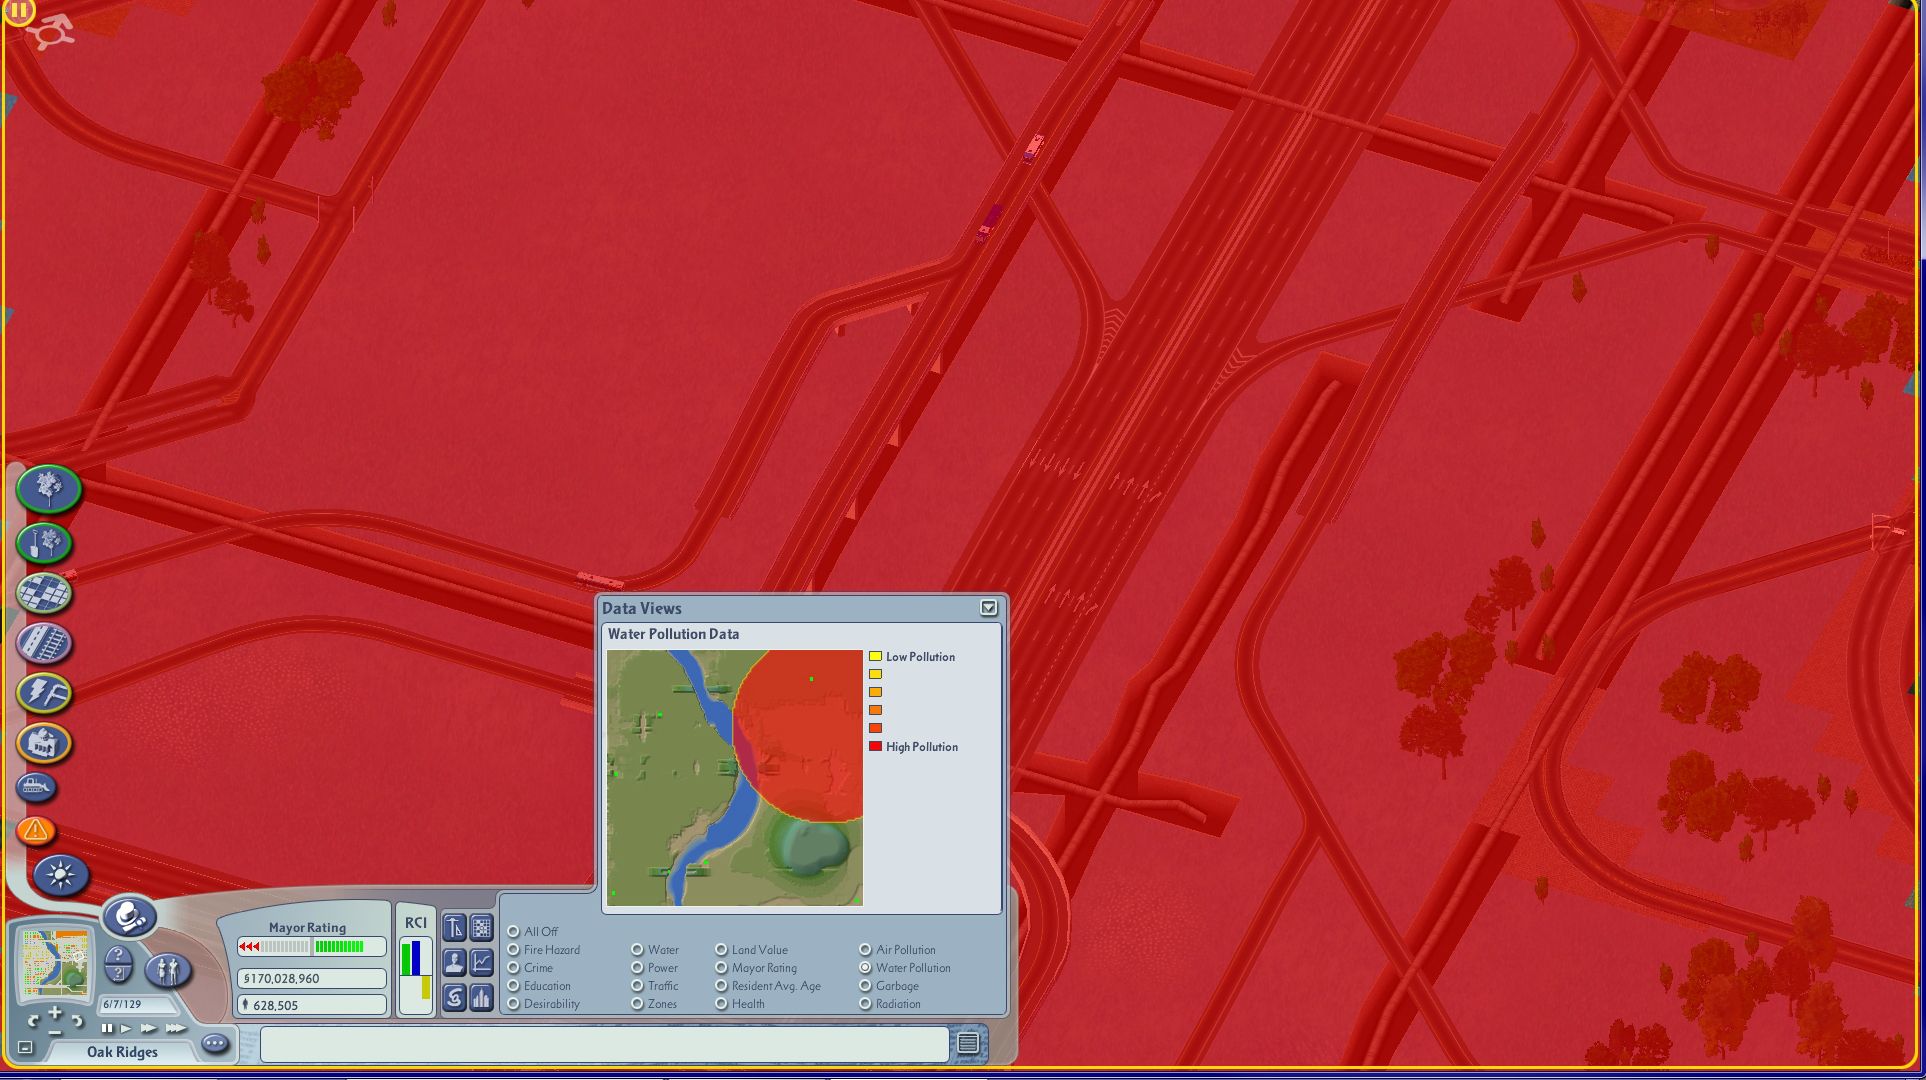The height and width of the screenshot is (1080, 1926).
Task: Select the Mayor Rating data view
Action: (756, 967)
